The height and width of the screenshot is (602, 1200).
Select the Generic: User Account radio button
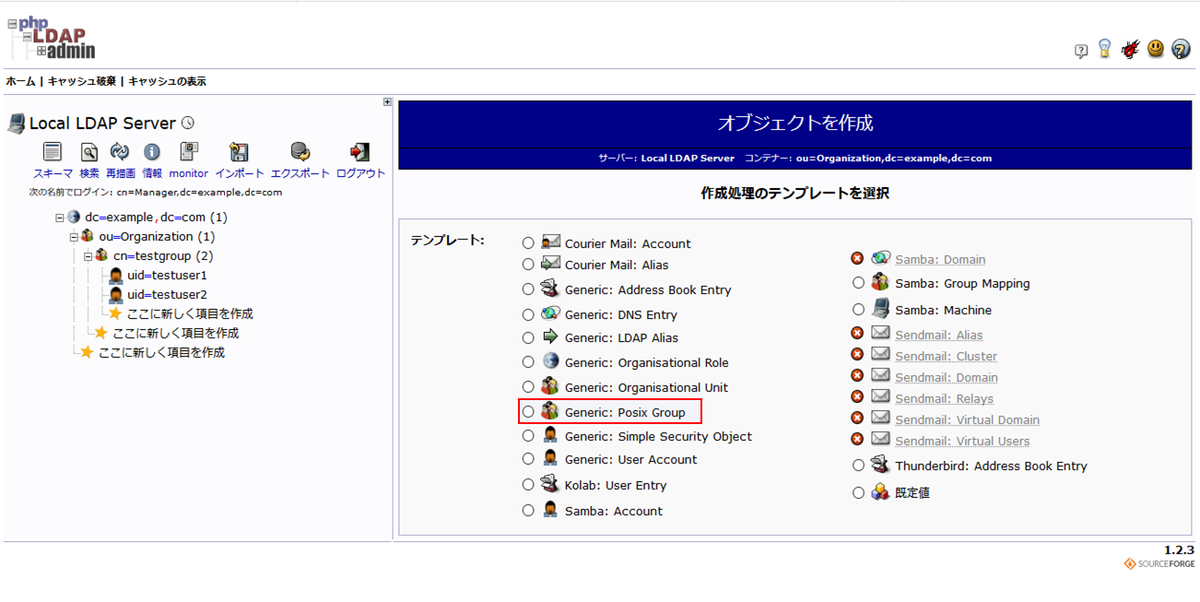click(528, 460)
